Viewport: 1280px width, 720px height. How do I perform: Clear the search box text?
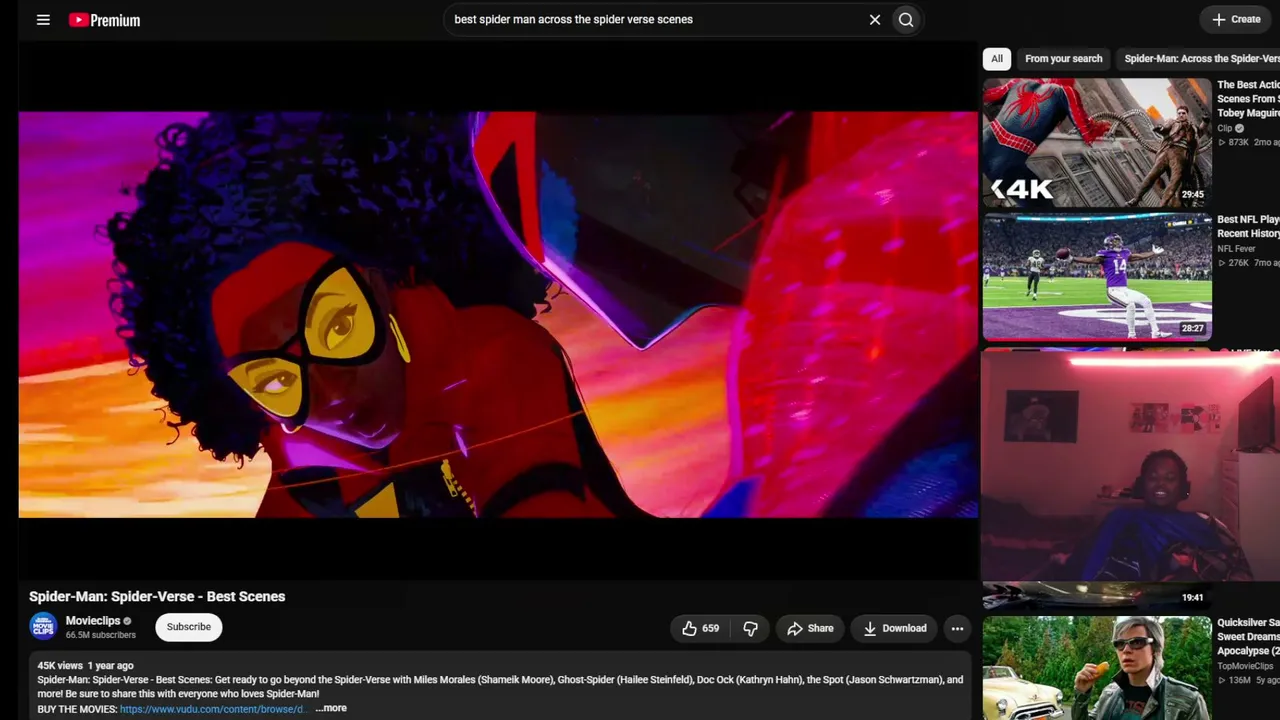tap(875, 20)
